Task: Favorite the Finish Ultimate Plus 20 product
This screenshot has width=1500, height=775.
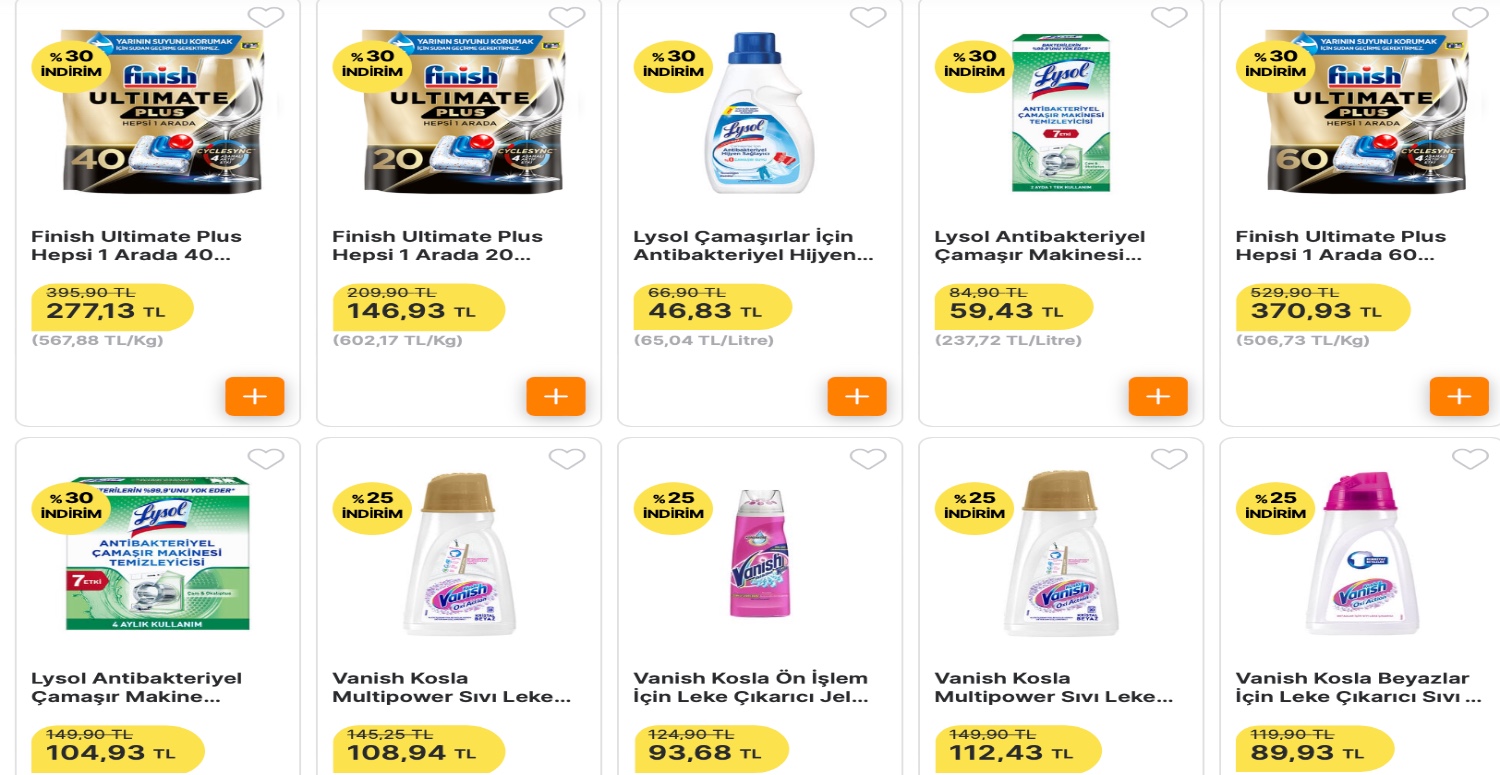Action: click(567, 17)
